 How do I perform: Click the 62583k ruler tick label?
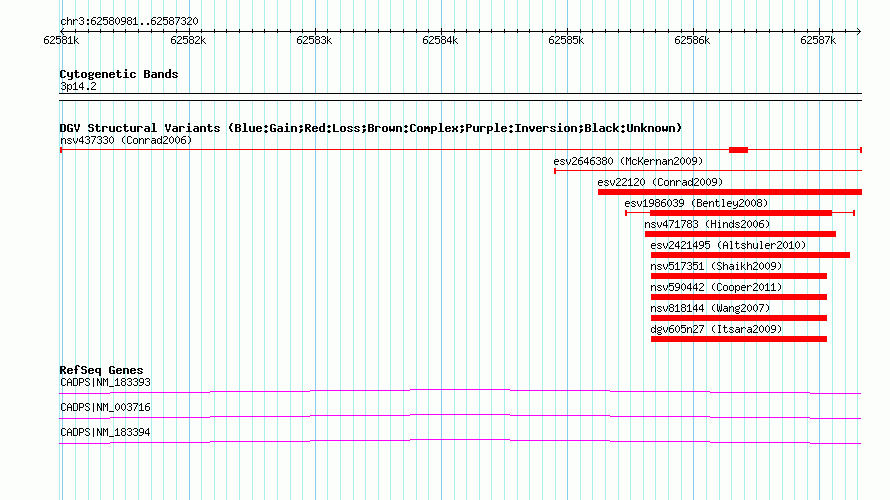(314, 40)
